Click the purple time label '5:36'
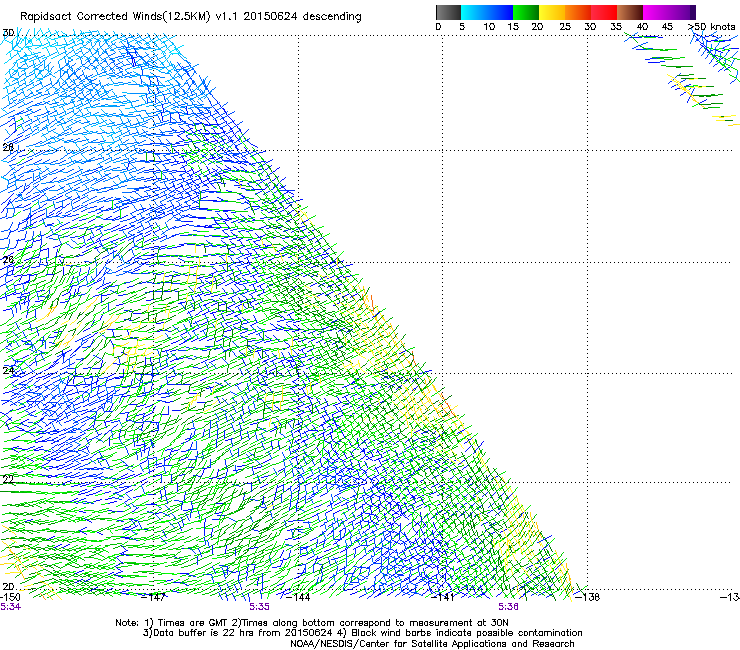 pos(508,607)
